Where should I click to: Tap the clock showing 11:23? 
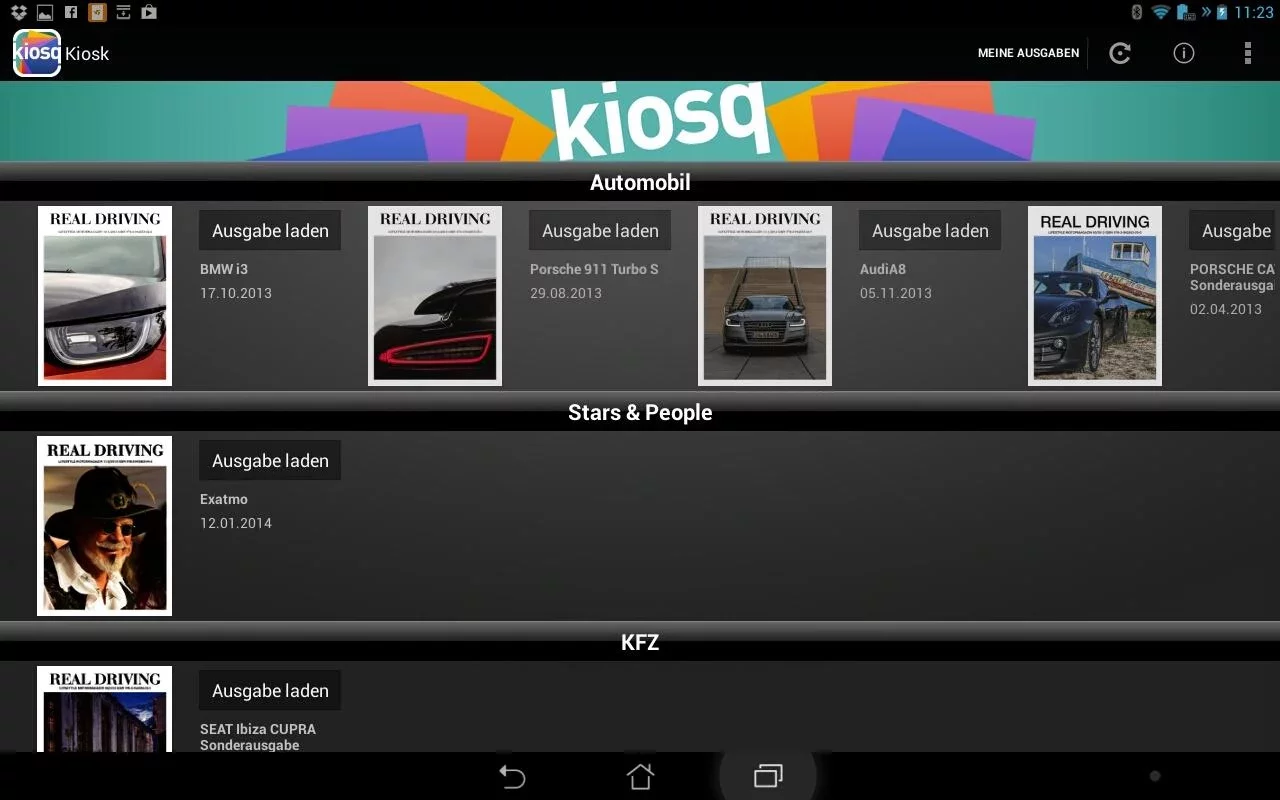click(x=1254, y=12)
